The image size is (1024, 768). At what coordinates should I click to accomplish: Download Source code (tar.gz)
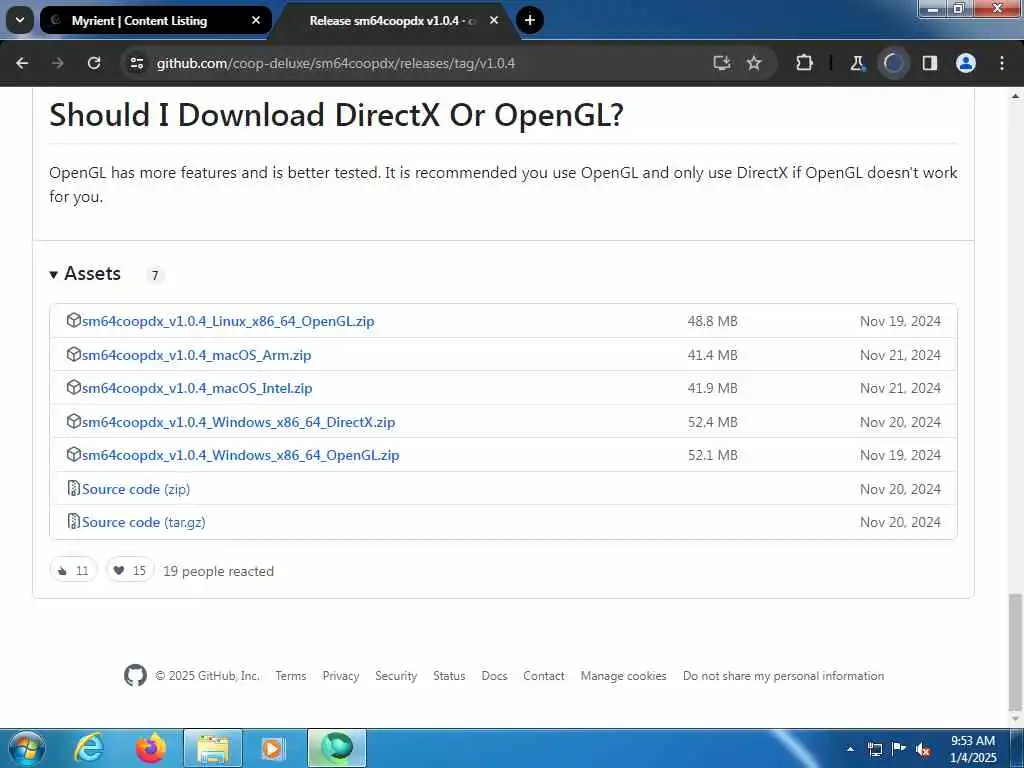point(144,522)
